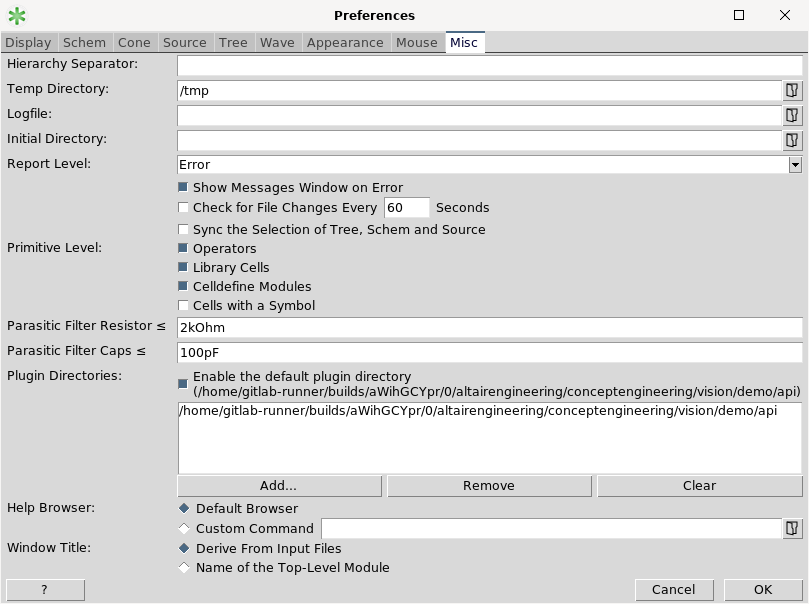This screenshot has height=604, width=809.
Task: Select Custom Command radio button
Action: (184, 528)
